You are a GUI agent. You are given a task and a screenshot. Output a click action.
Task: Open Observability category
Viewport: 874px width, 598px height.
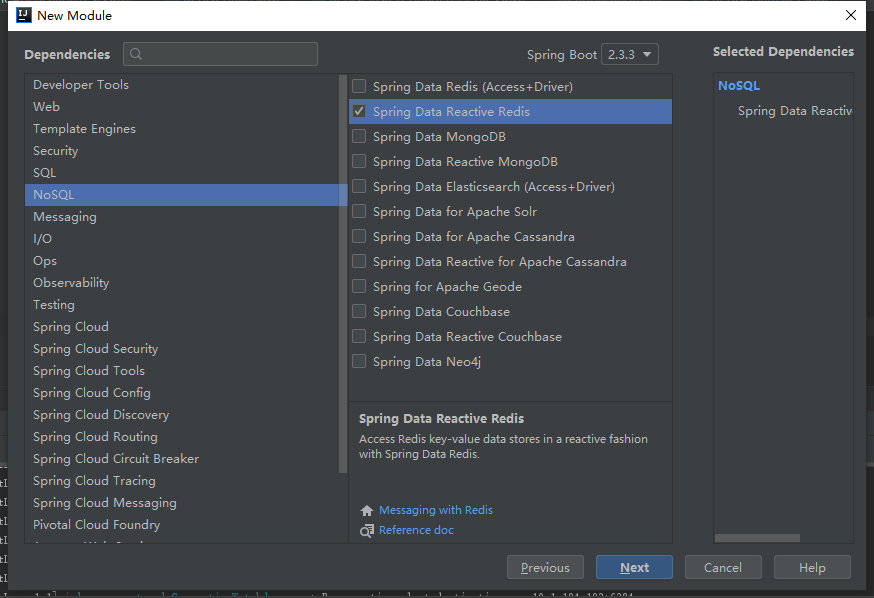[182, 283]
